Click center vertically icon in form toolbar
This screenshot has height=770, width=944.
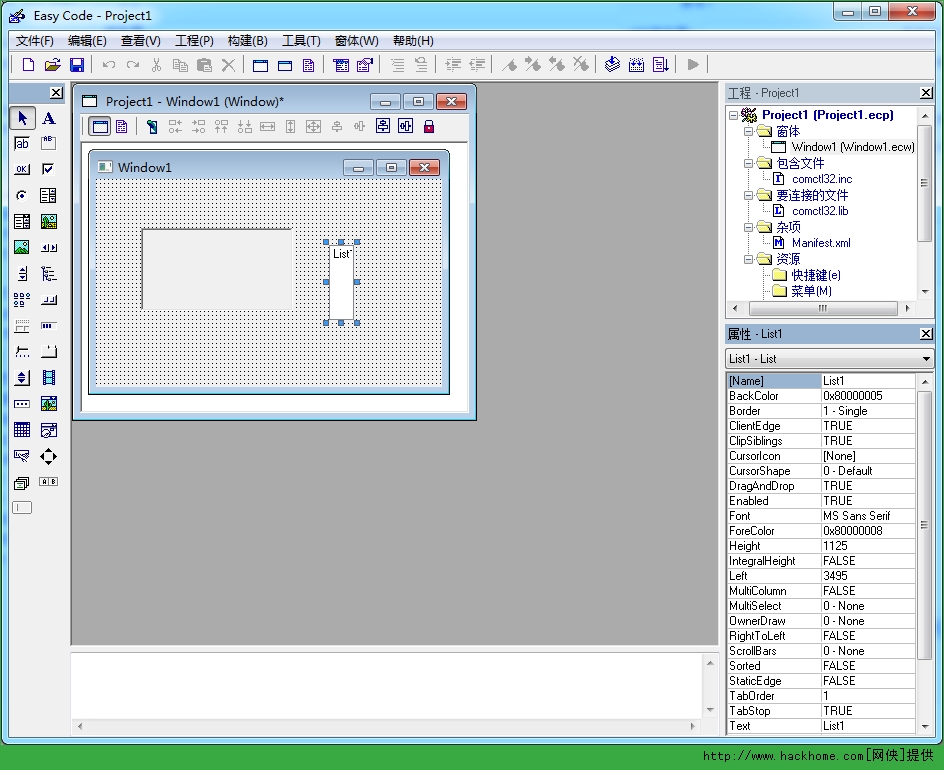[406, 126]
